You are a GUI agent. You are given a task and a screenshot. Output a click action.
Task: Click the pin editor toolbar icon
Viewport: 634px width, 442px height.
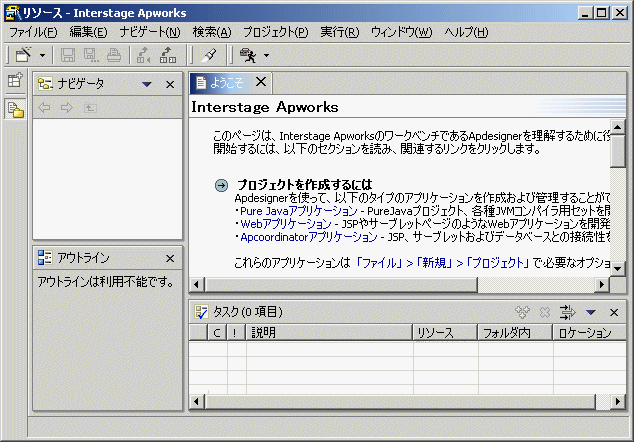tap(209, 55)
